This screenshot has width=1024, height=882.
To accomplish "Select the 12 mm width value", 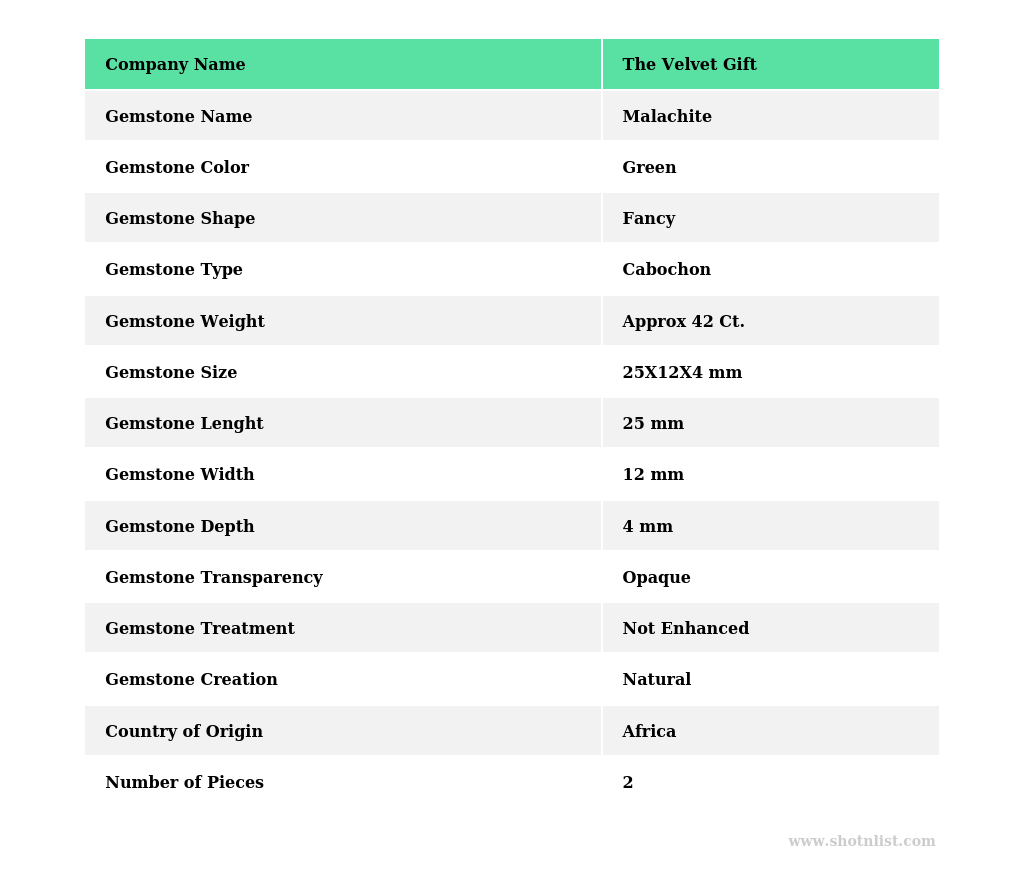I will [x=653, y=475].
